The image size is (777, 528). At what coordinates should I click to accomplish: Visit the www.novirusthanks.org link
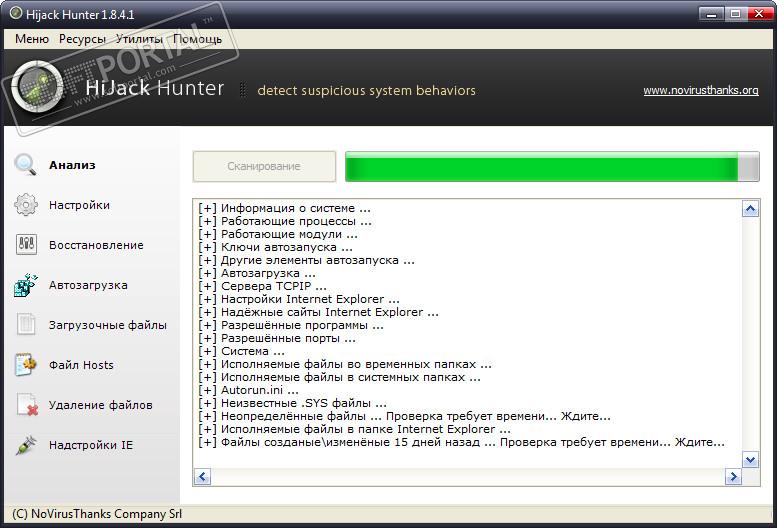(701, 90)
